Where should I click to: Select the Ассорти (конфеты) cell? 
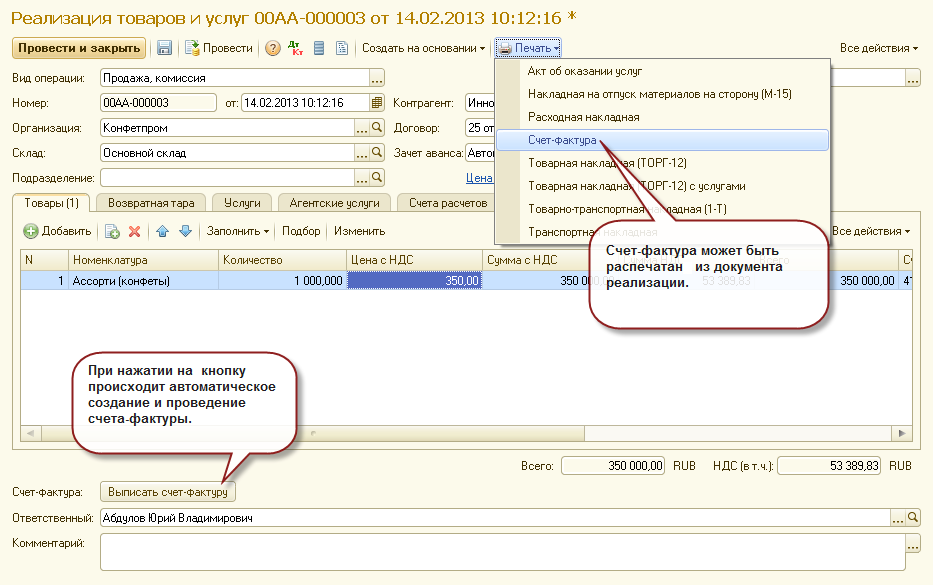143,281
